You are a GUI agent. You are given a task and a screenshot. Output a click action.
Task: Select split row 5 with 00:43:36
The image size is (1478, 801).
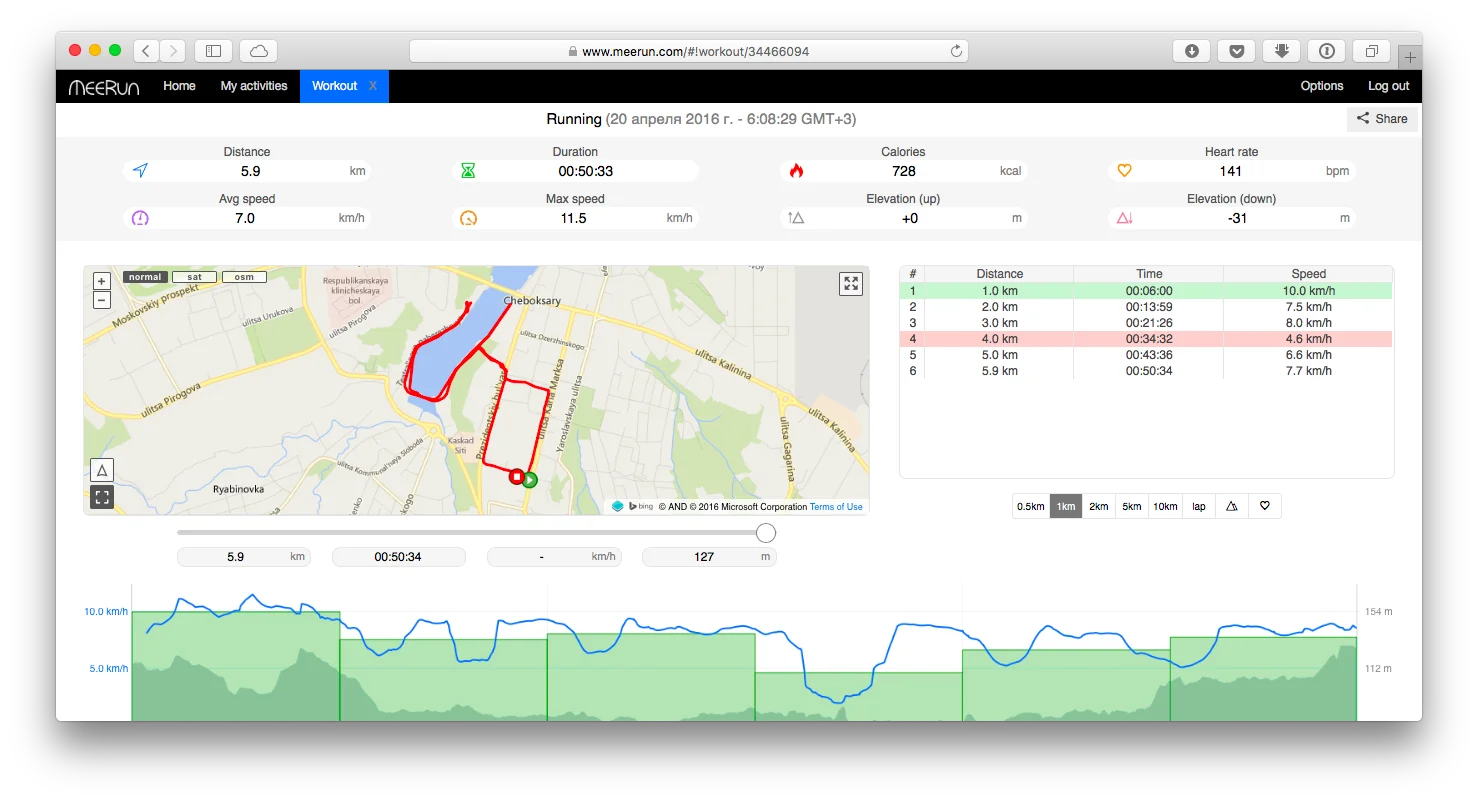pos(1146,355)
